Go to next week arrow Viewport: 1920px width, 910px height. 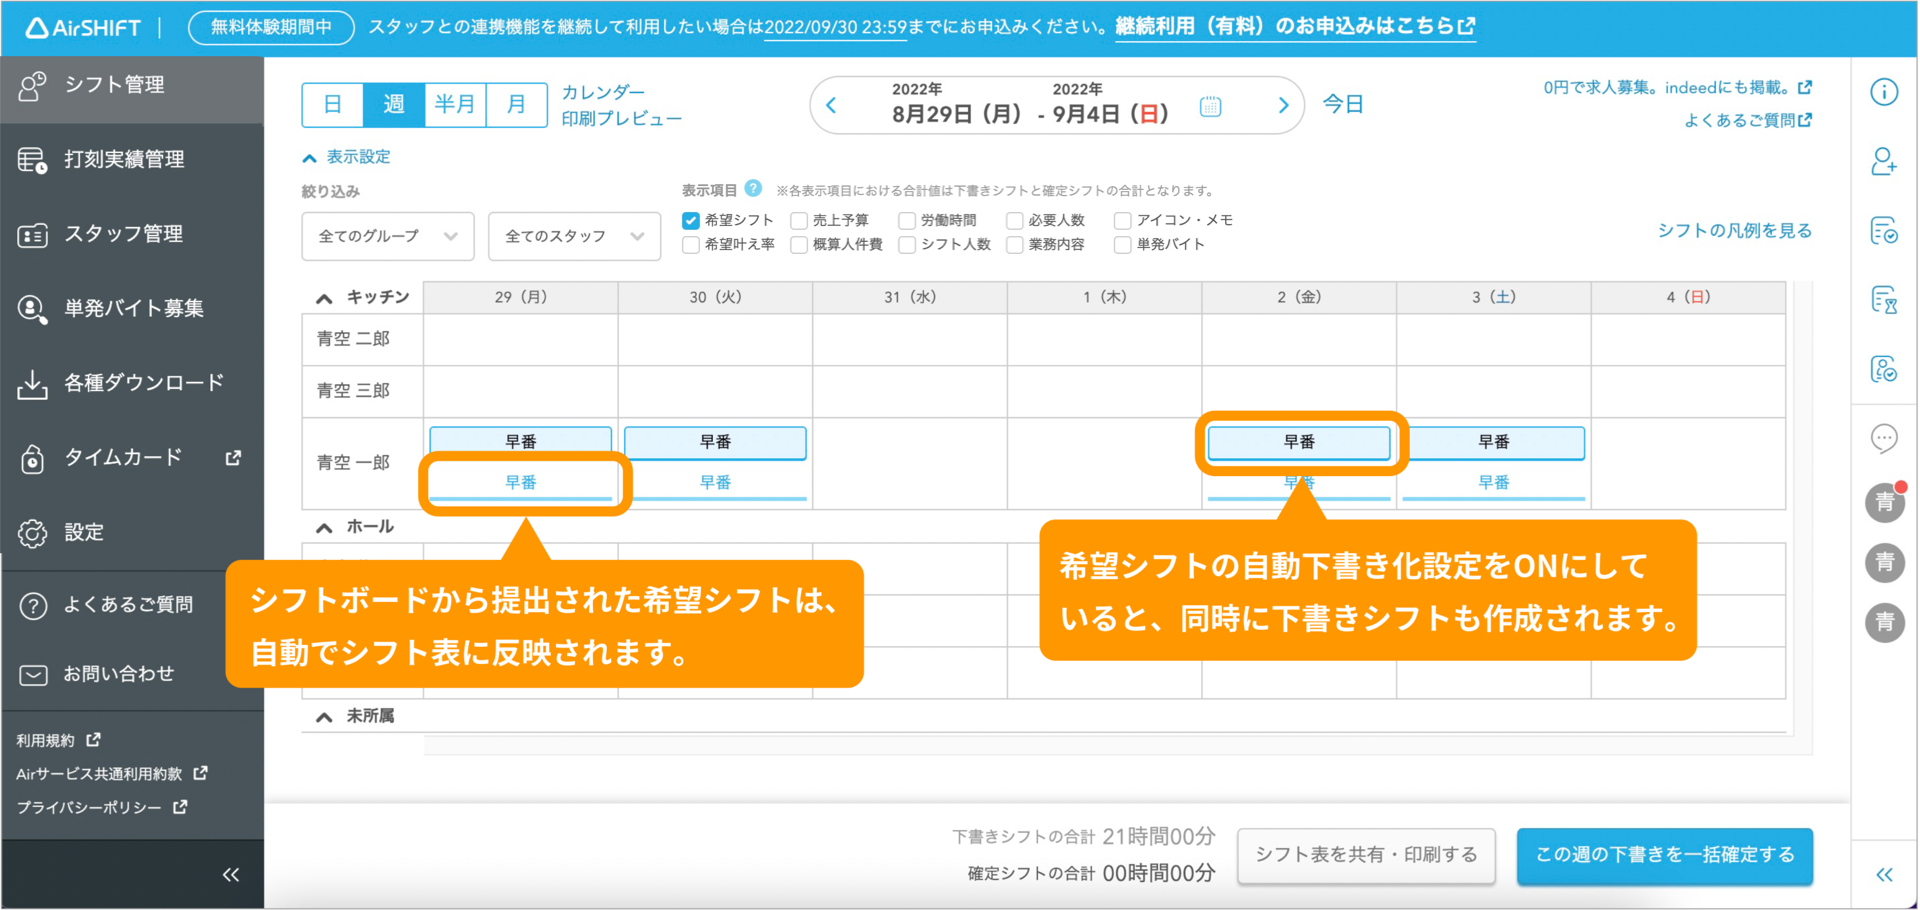click(x=1284, y=105)
